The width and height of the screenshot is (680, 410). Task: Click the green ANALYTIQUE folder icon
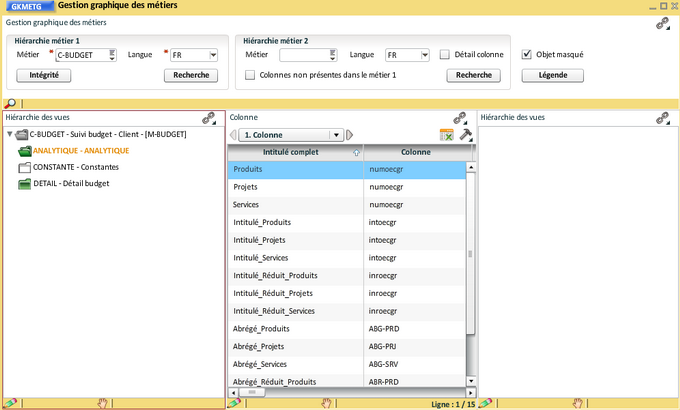(x=25, y=150)
